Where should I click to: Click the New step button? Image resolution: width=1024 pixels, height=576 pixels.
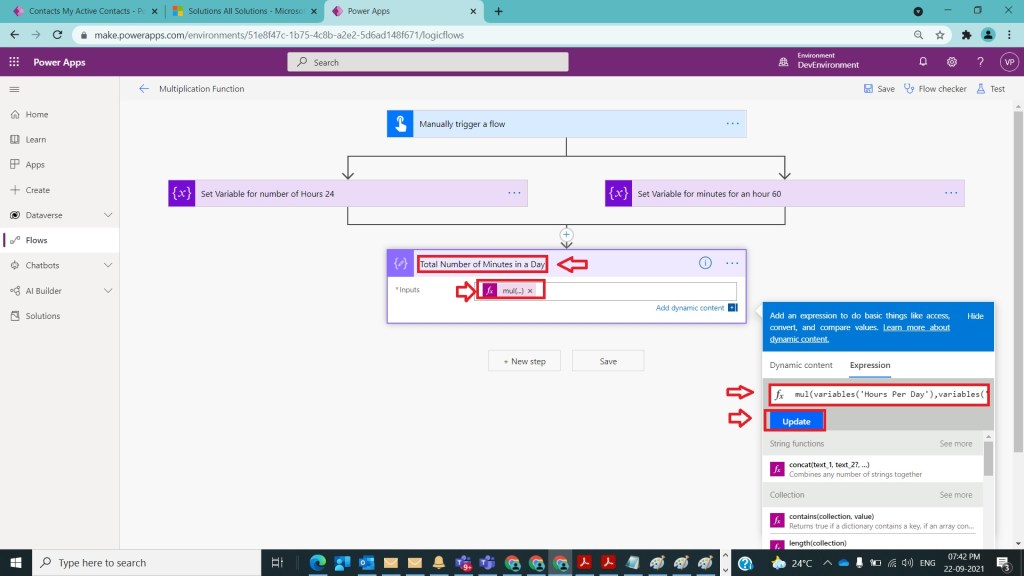525,361
